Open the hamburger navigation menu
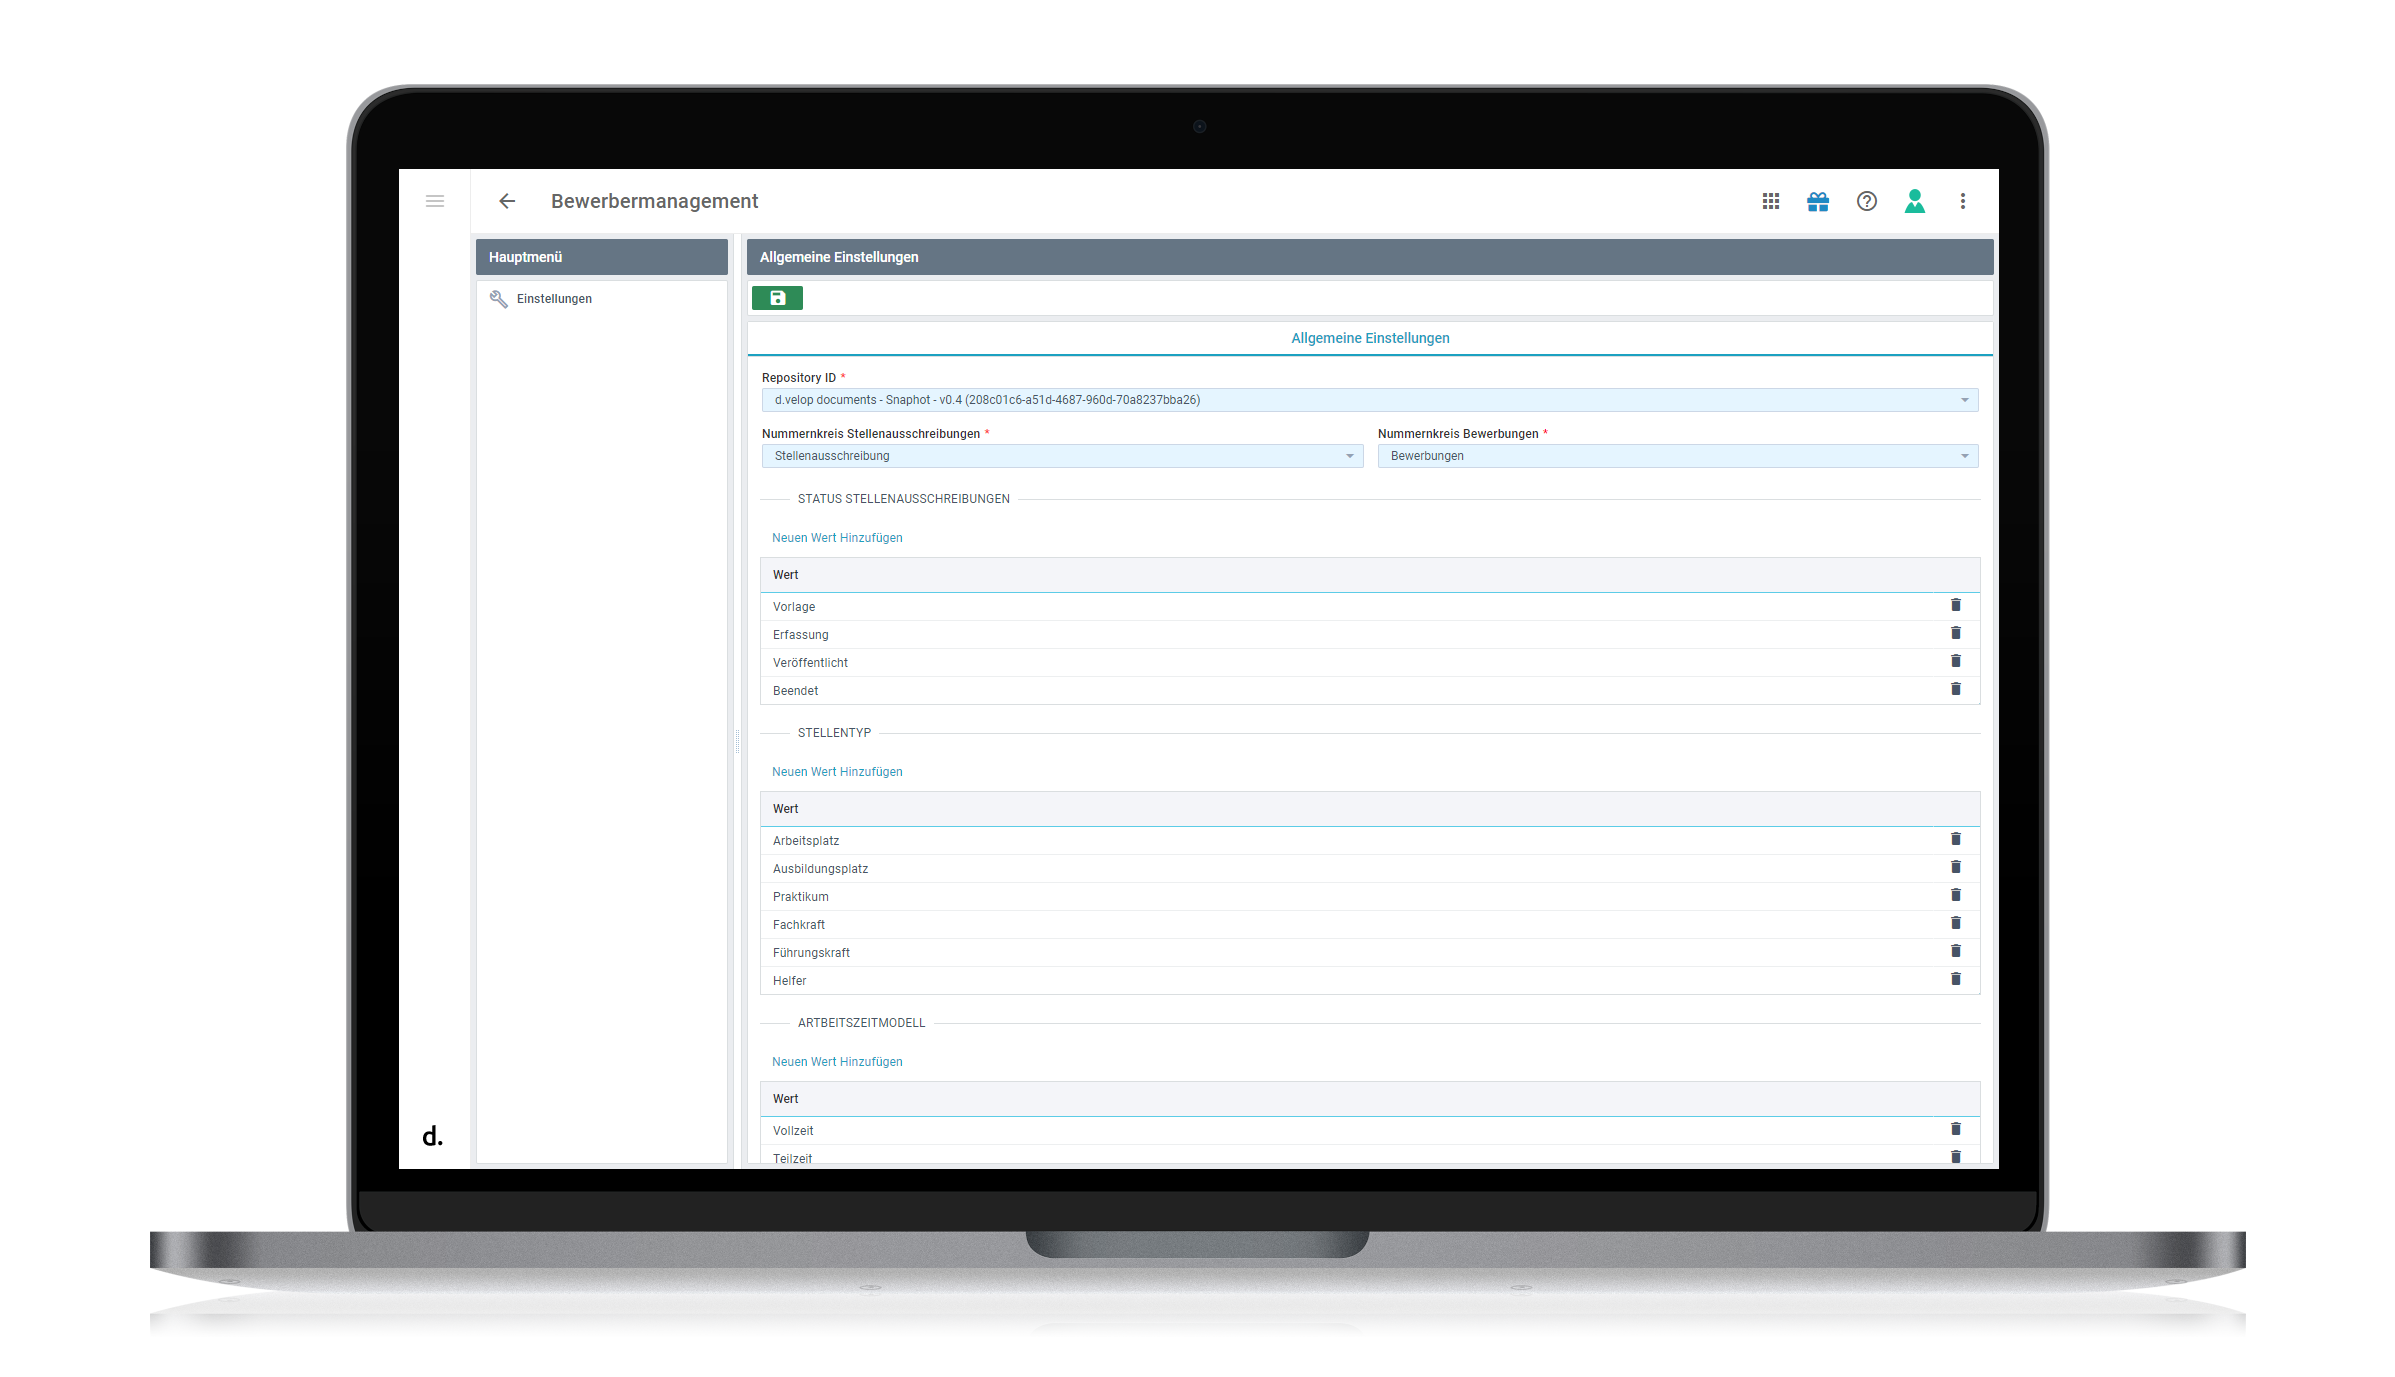 [x=435, y=201]
